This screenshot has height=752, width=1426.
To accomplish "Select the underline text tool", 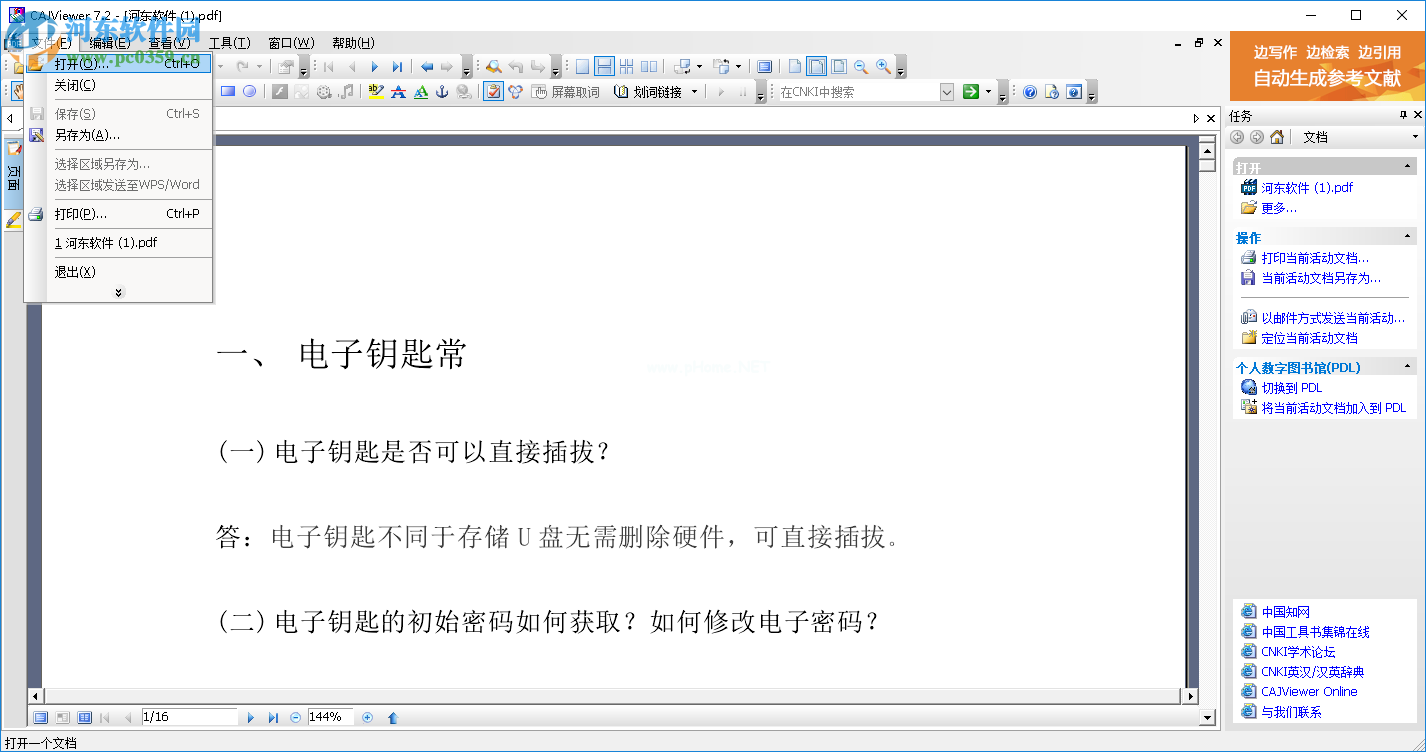I will pos(420,91).
